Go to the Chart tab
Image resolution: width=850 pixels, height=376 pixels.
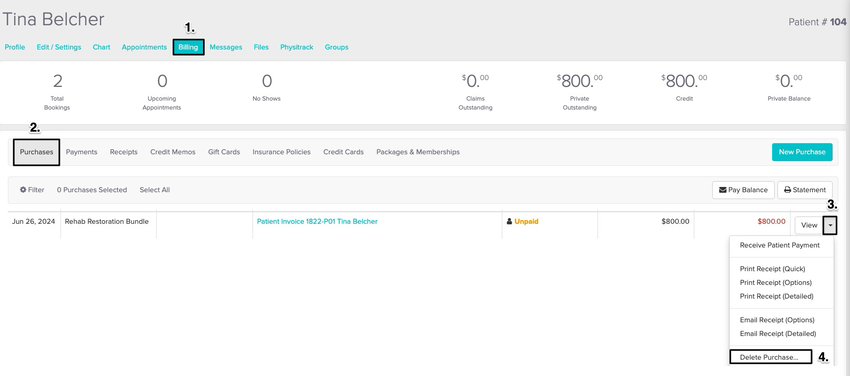[x=101, y=47]
